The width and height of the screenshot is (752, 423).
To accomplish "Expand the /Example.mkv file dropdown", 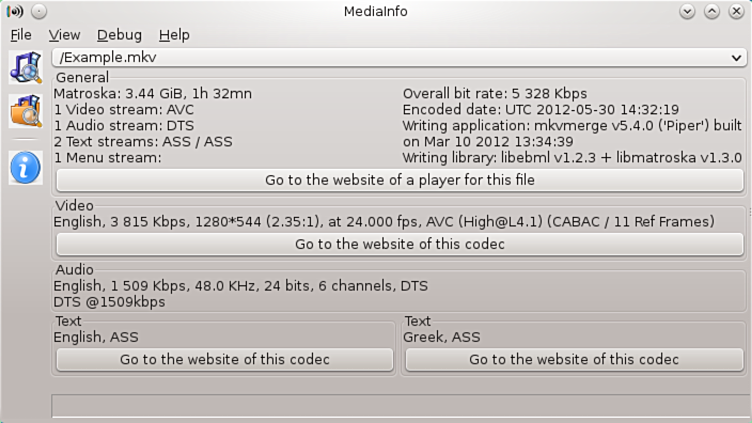I will point(737,58).
